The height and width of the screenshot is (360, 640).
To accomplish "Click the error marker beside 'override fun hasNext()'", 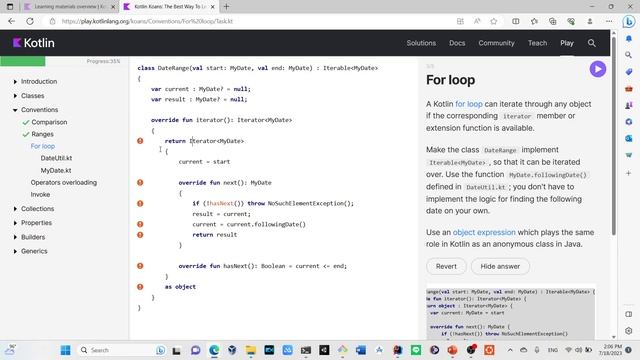I will point(140,266).
